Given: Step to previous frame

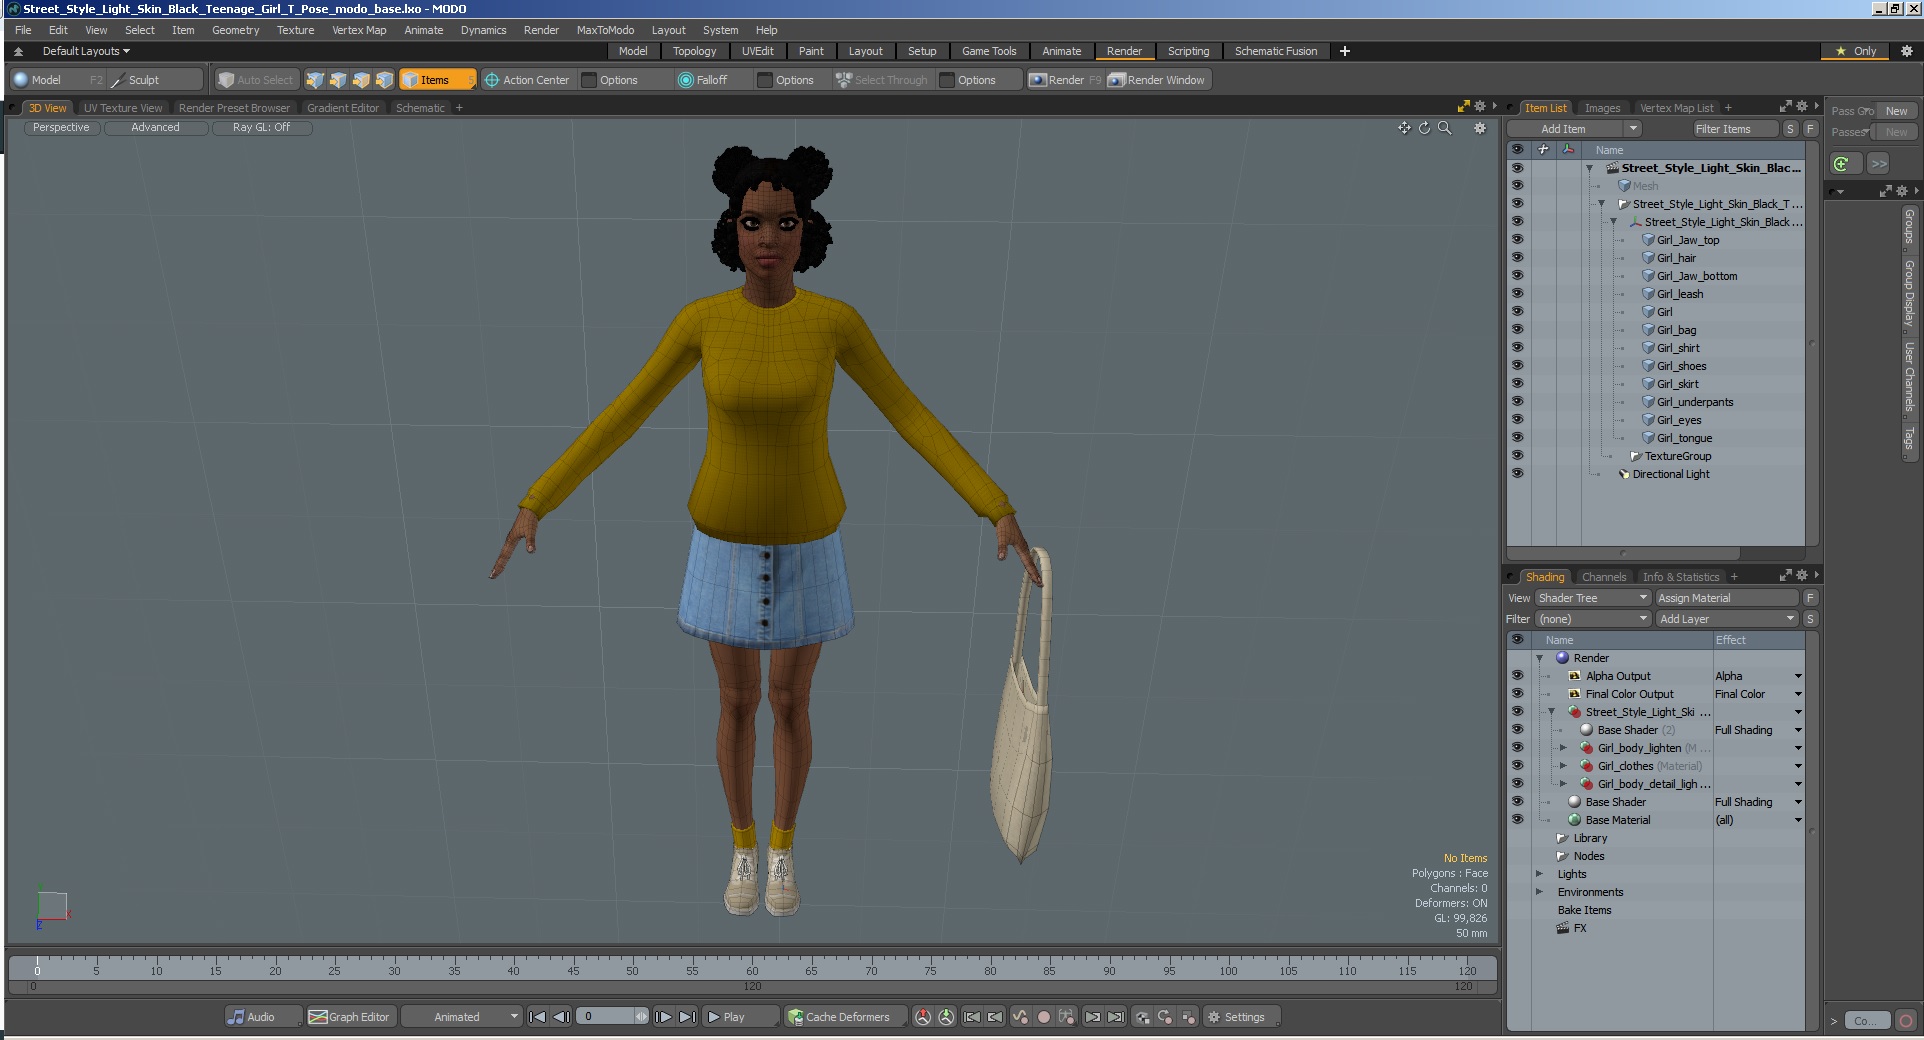Looking at the screenshot, I should click(x=562, y=1017).
